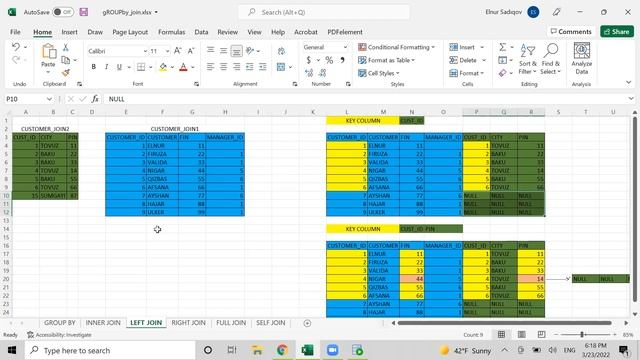Open the RIGHT JOIN sheet tab
The image size is (640, 360).
pyautogui.click(x=188, y=322)
